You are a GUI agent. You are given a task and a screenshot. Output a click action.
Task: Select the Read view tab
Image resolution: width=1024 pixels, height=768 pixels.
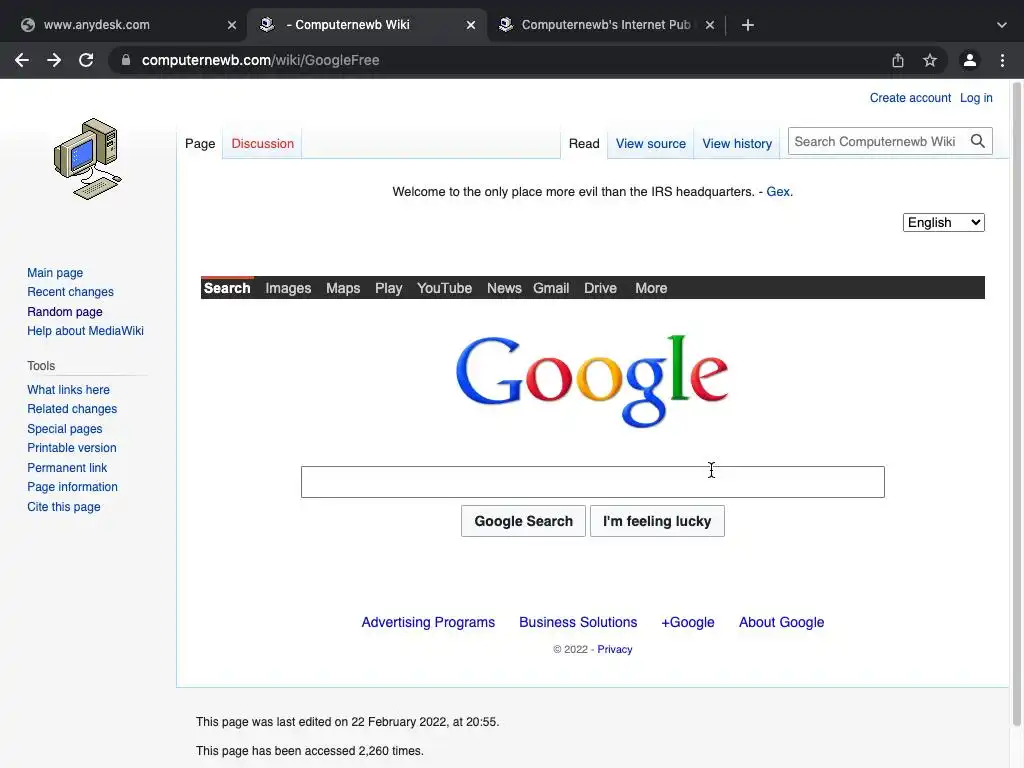584,144
